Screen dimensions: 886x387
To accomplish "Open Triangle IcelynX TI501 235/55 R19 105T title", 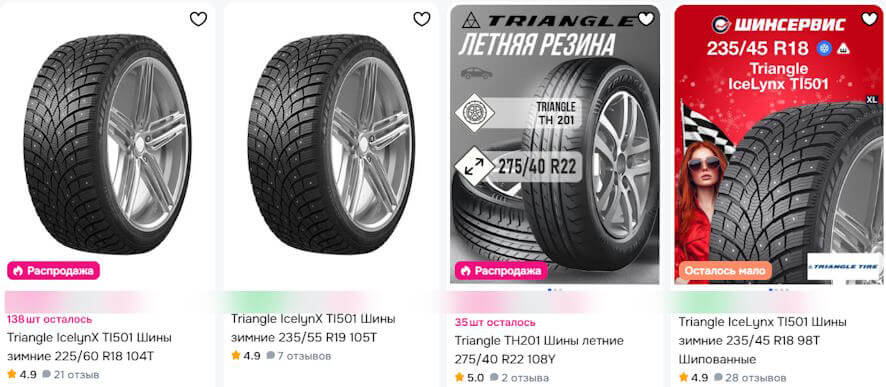I will pos(313,328).
